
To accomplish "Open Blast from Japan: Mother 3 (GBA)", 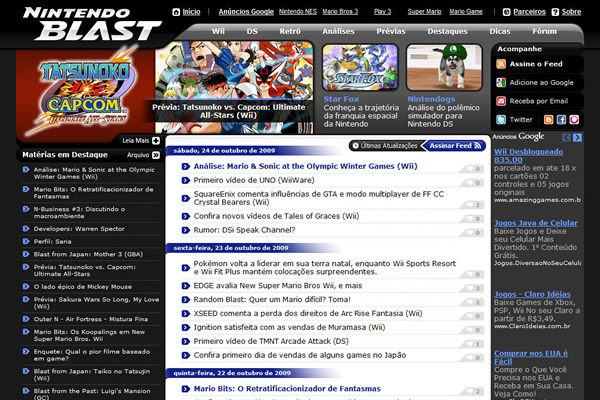I will pos(88,254).
